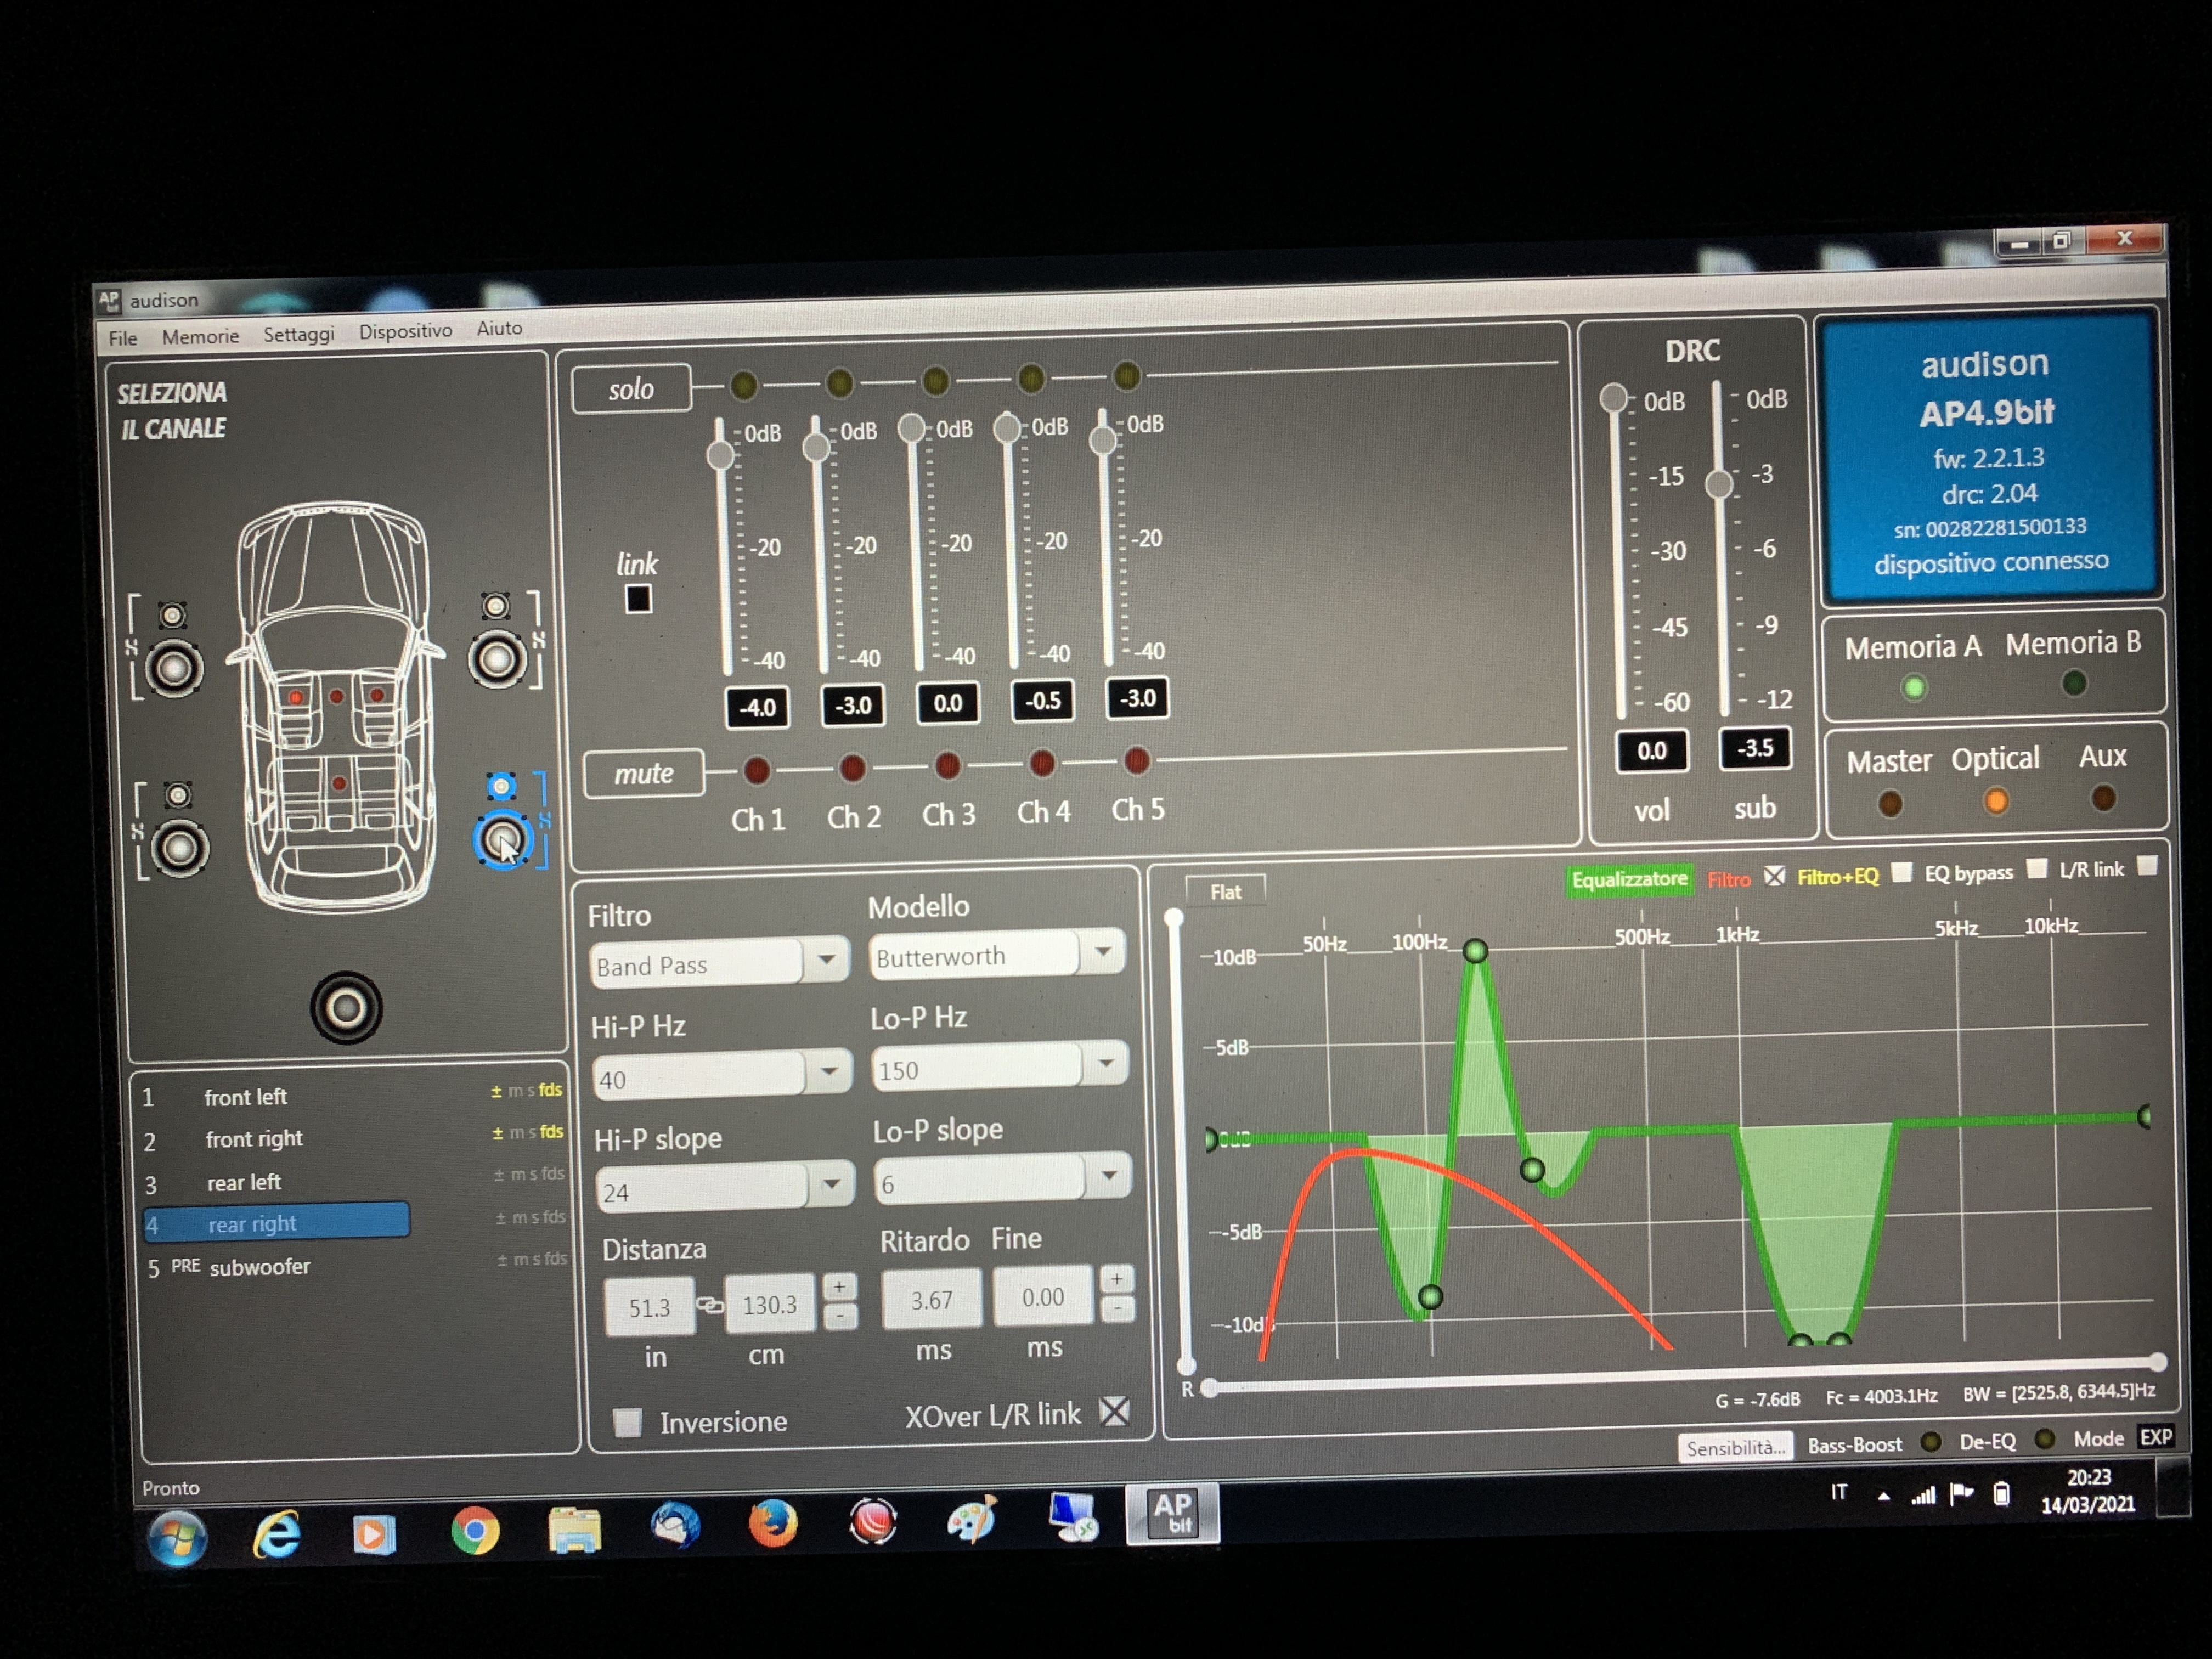This screenshot has width=2212, height=1659.
Task: Click the solo button
Action: click(x=631, y=388)
